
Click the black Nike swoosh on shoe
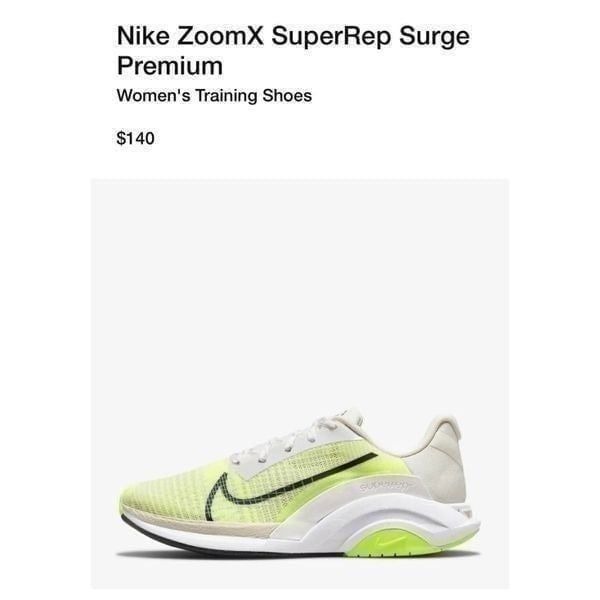pyautogui.click(x=283, y=484)
